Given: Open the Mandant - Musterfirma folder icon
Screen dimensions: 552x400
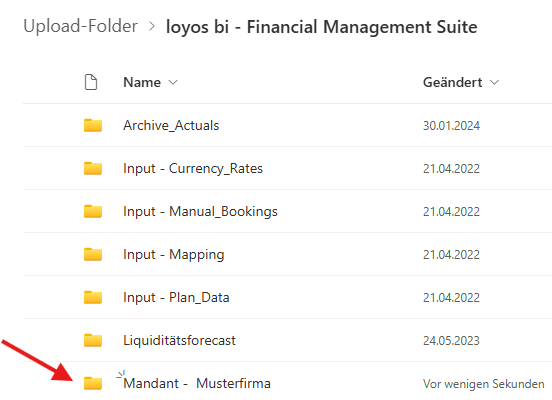Looking at the screenshot, I should tap(93, 383).
